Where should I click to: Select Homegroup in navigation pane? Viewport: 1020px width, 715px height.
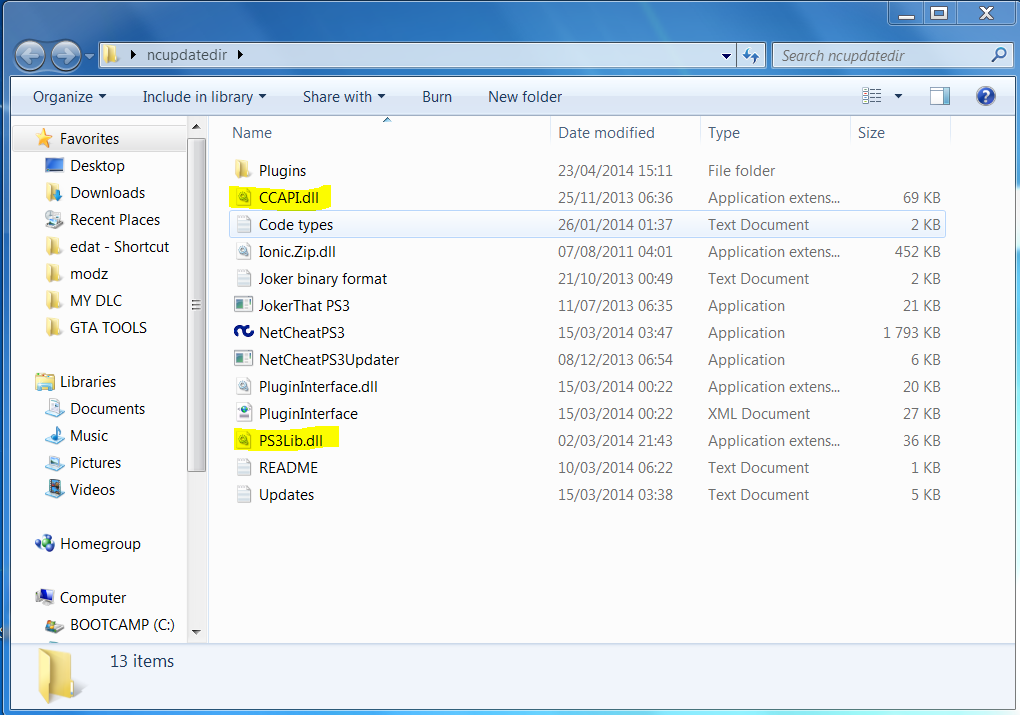point(100,544)
